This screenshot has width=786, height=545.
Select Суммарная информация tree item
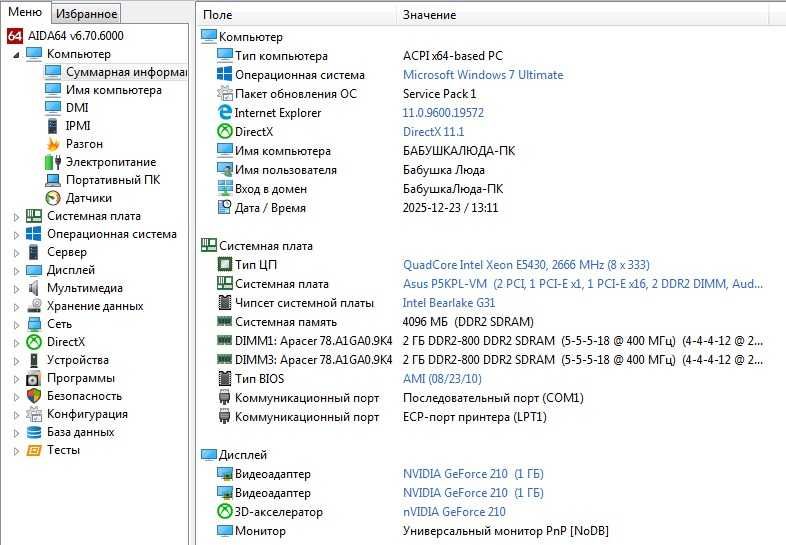[125, 72]
